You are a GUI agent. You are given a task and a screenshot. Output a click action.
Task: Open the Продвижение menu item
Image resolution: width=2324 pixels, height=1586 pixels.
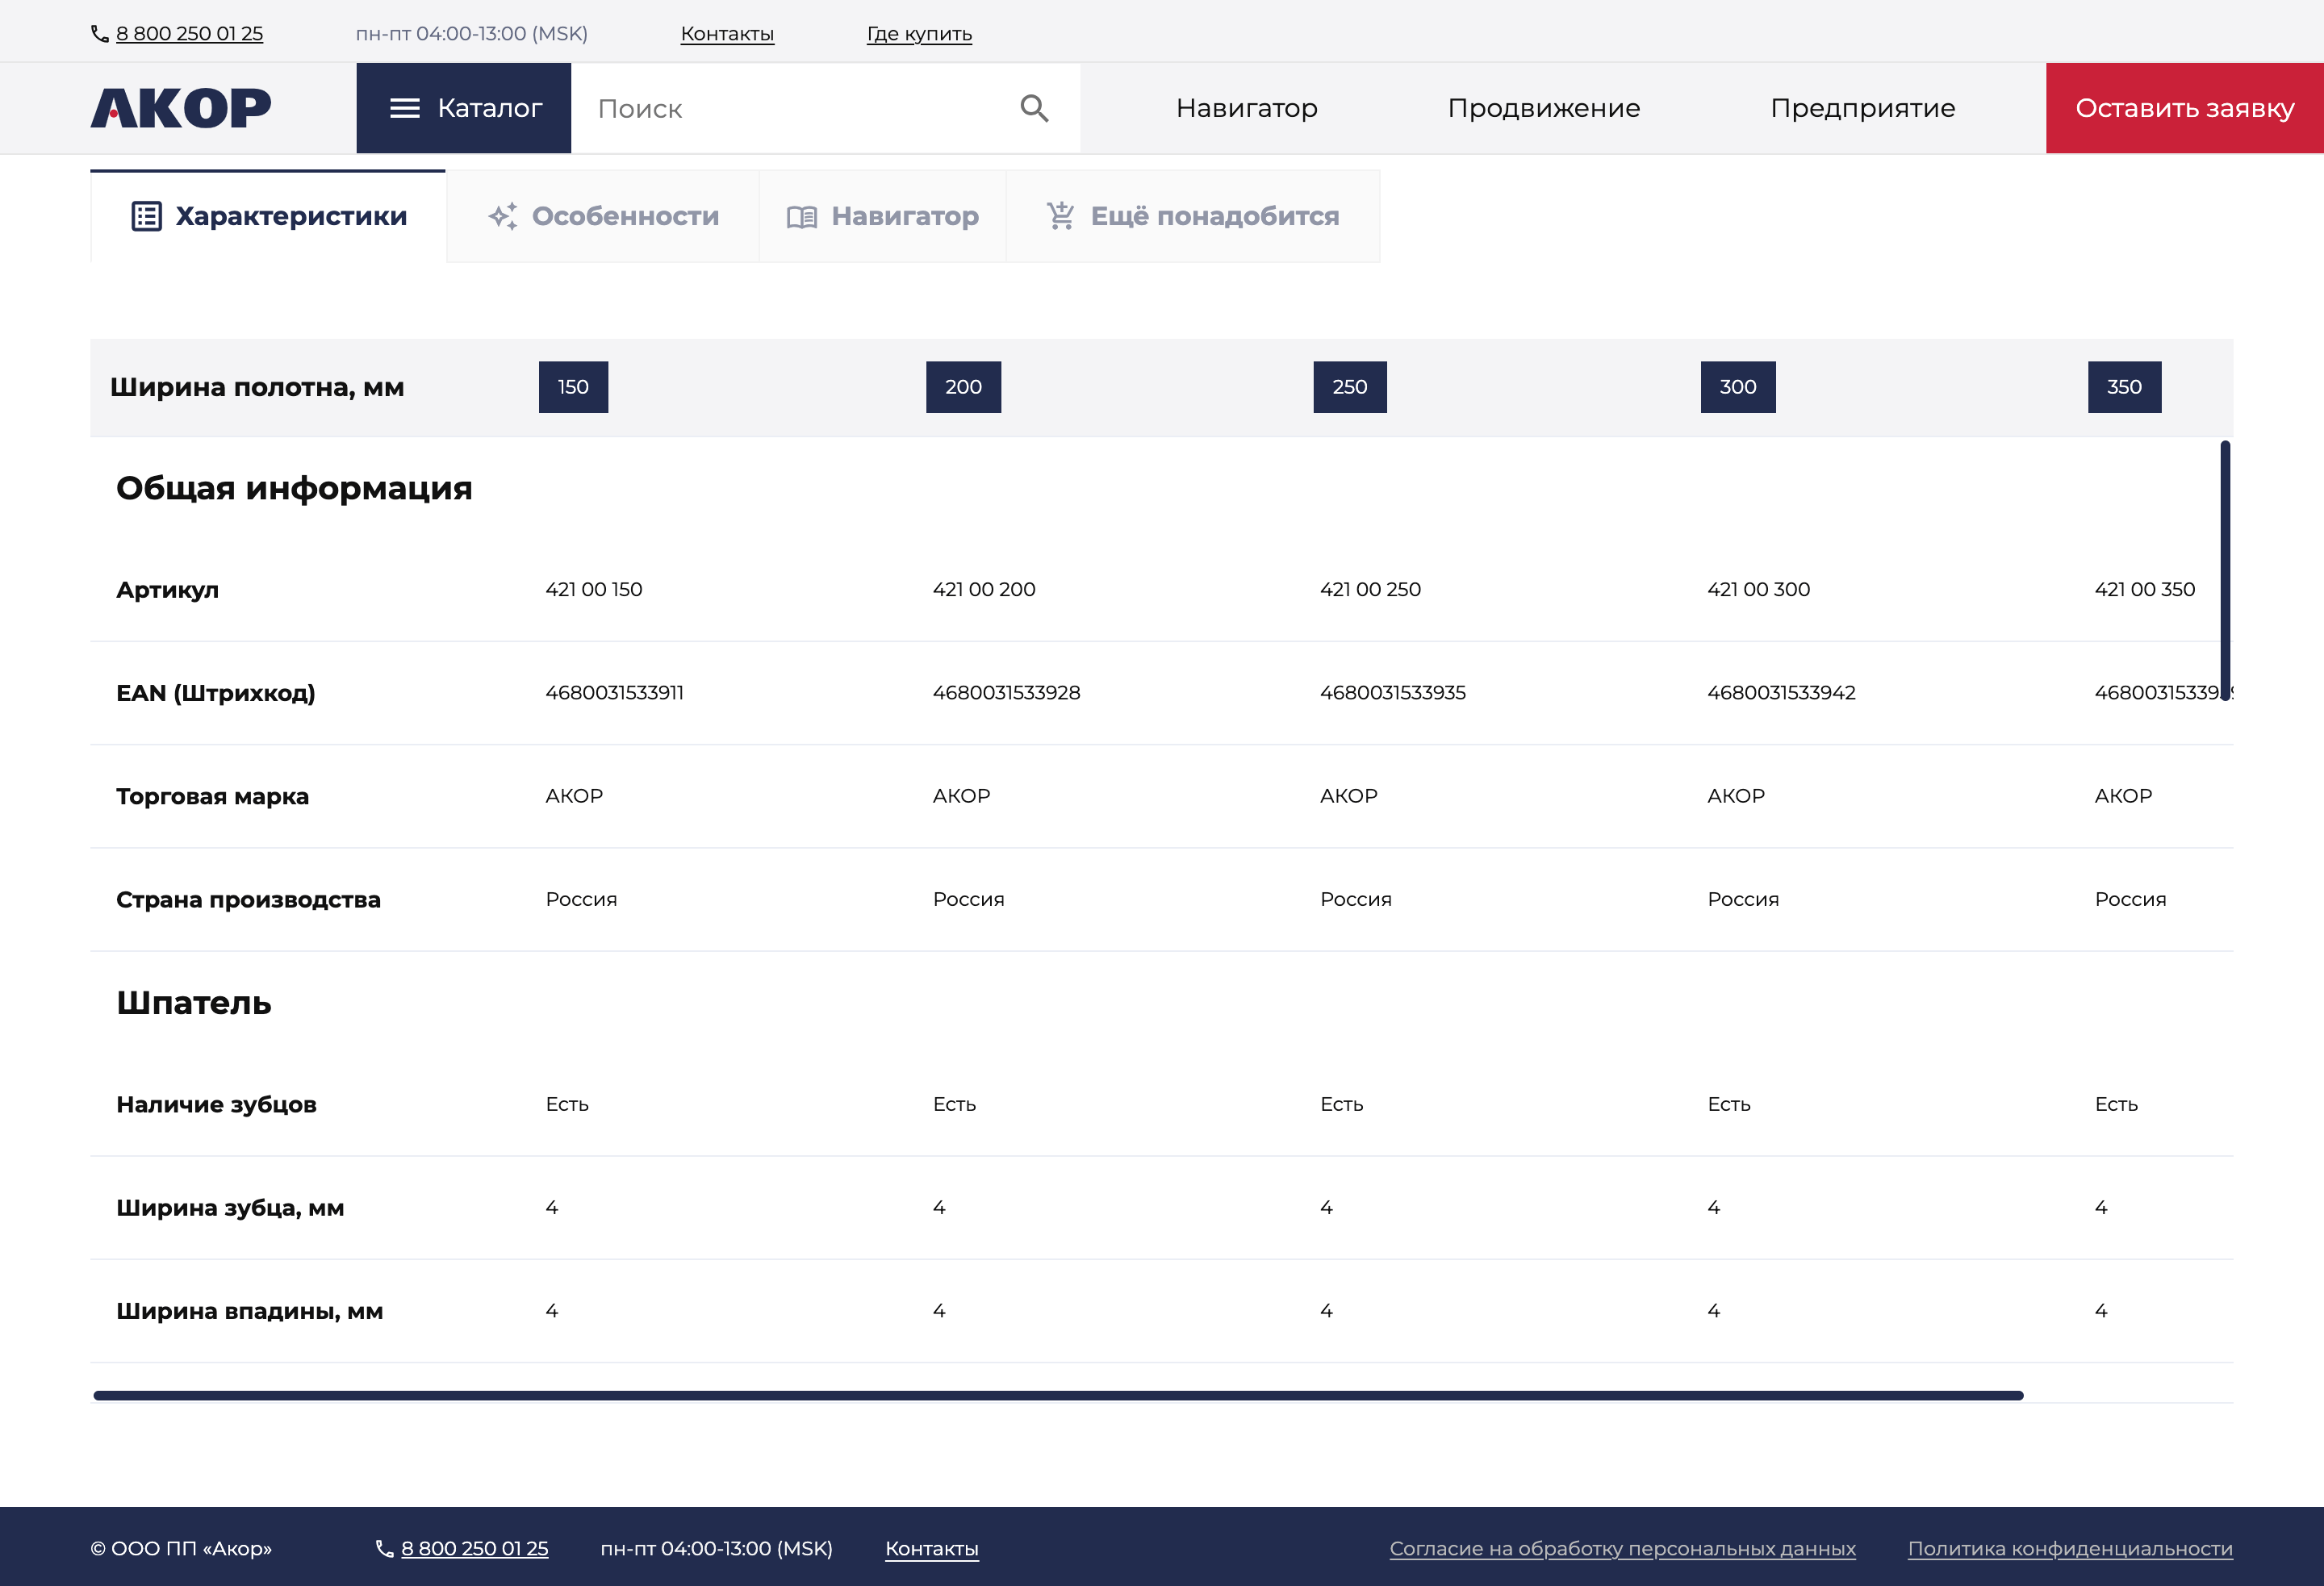click(1543, 108)
